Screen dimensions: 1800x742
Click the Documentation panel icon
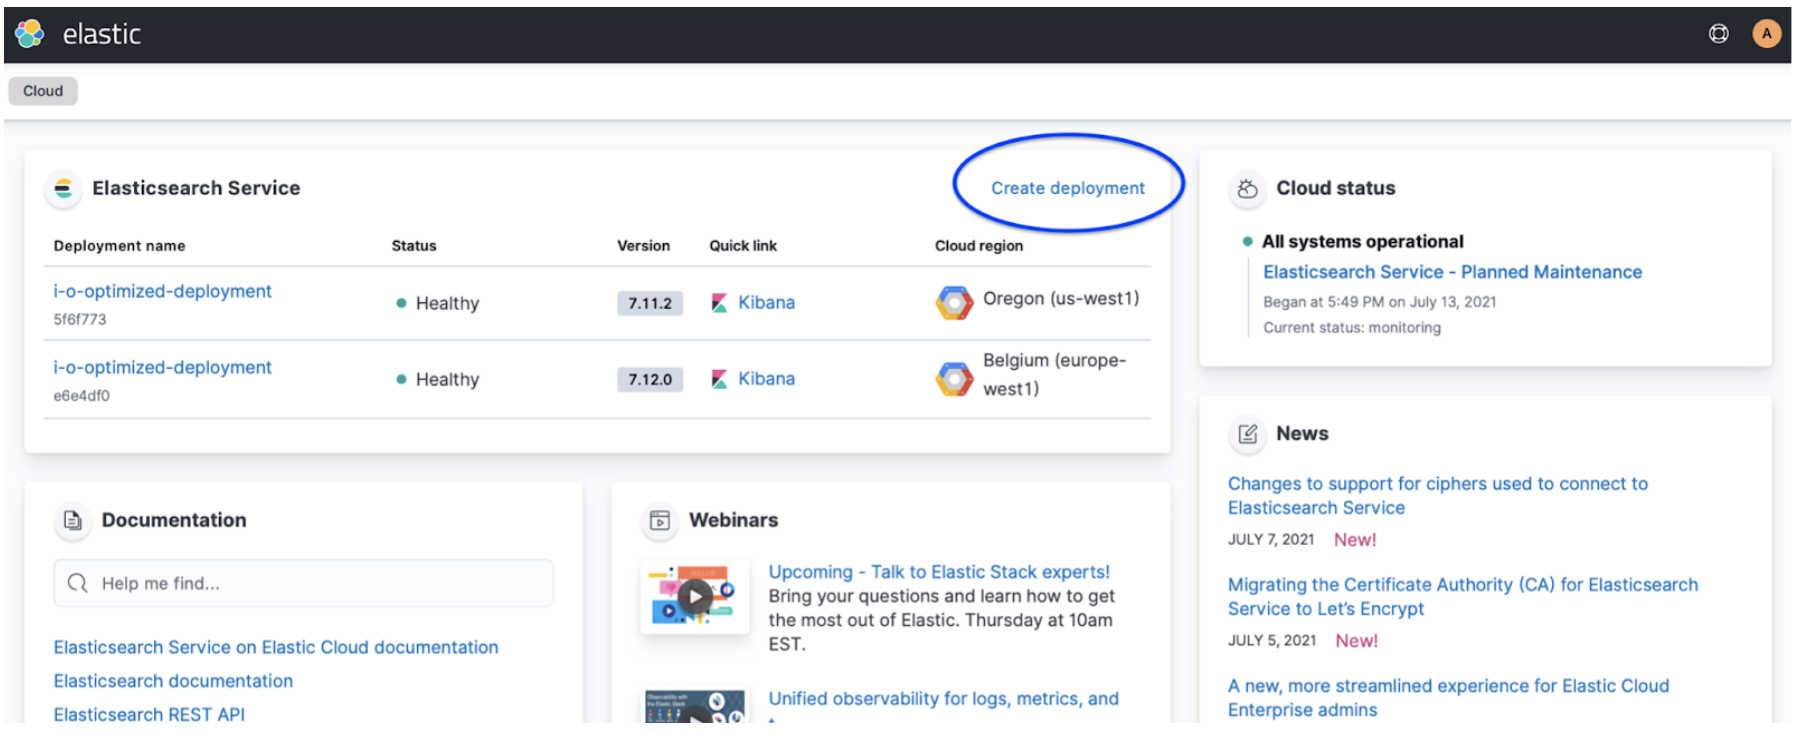73,520
